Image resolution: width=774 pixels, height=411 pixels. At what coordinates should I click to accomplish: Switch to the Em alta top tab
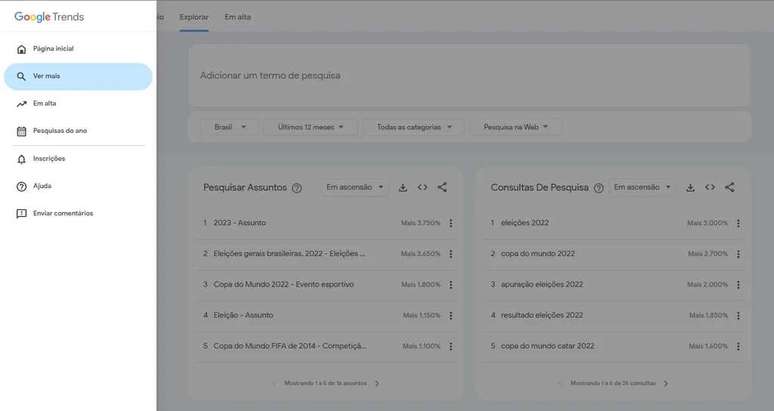click(x=237, y=17)
